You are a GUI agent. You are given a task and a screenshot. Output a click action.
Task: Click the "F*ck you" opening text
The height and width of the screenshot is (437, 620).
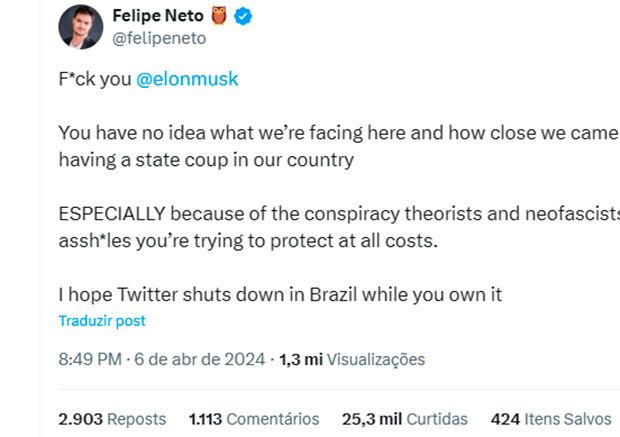tap(93, 79)
